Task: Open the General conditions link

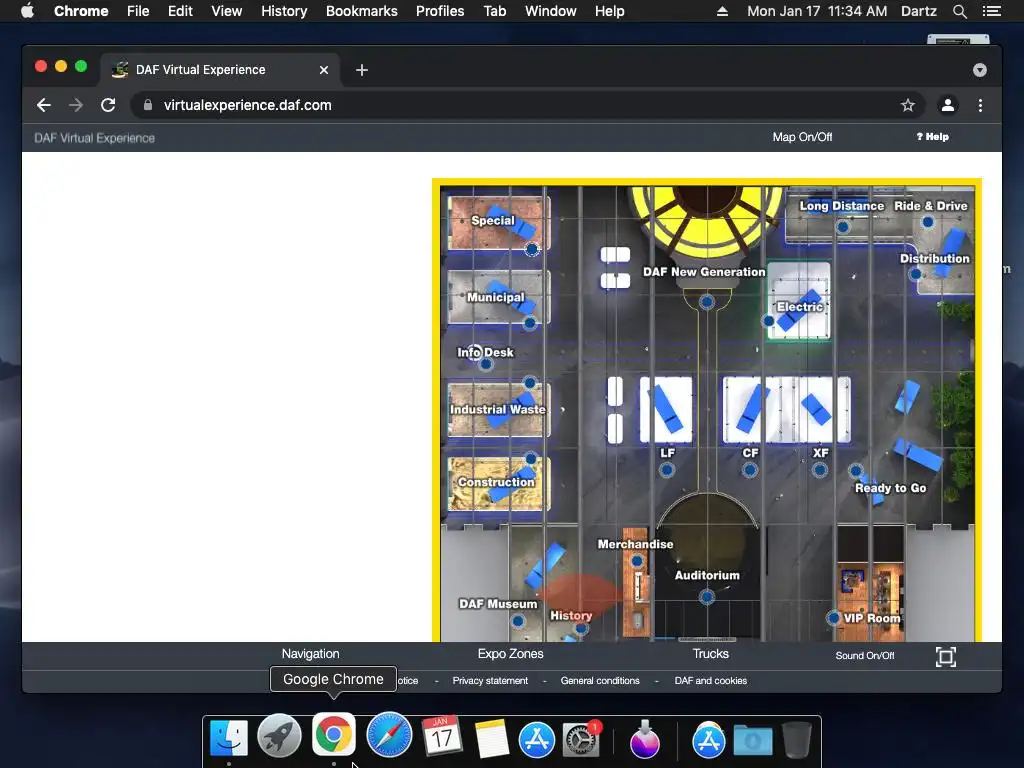Action: 600,680
